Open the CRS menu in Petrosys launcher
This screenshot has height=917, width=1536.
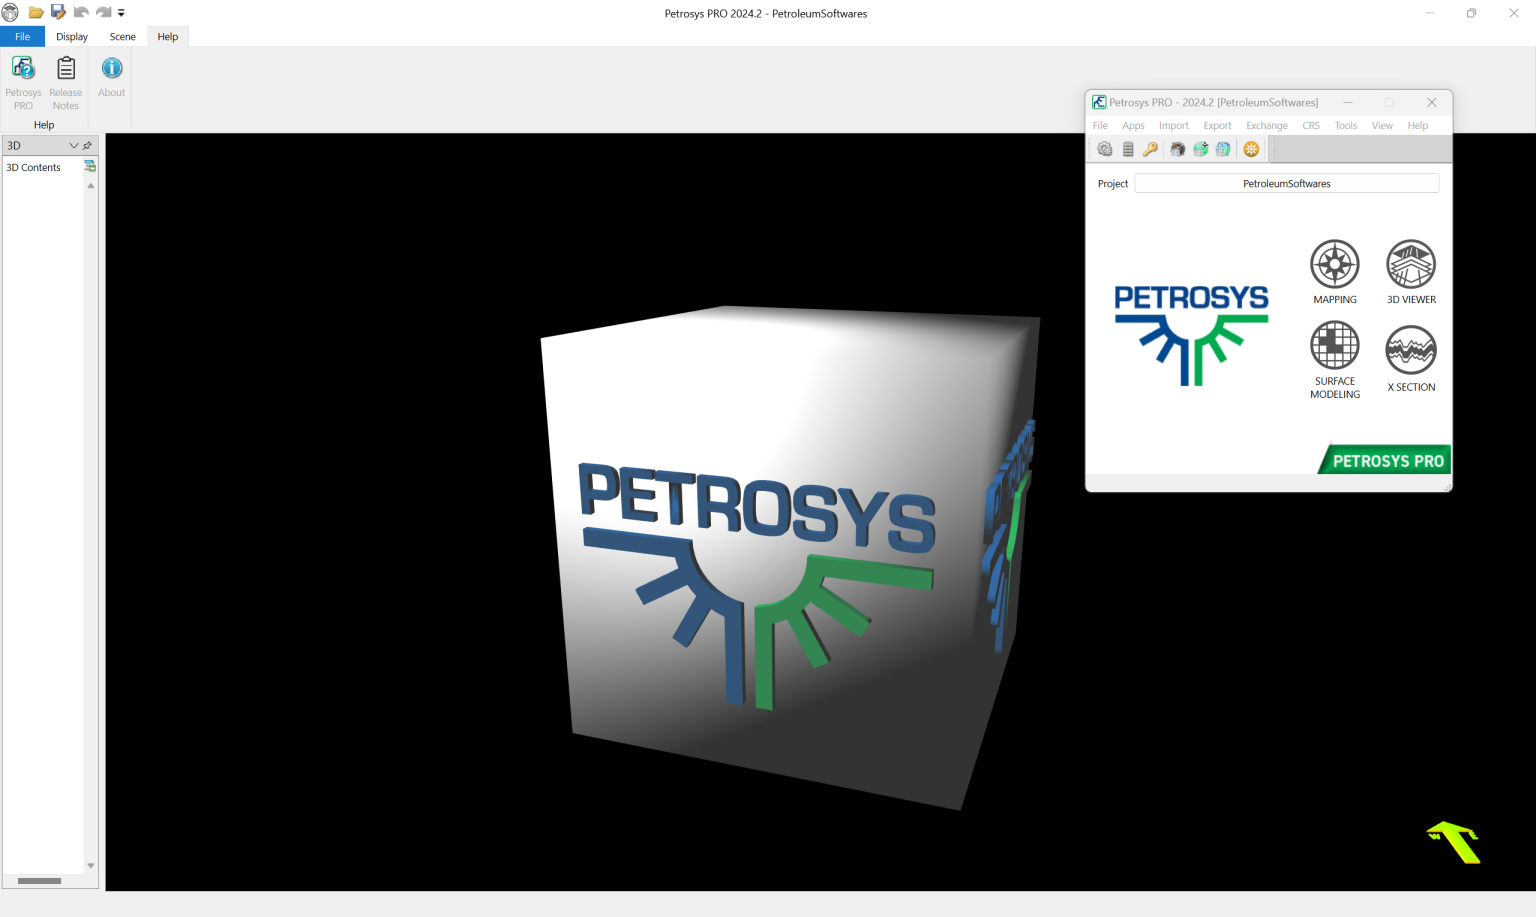point(1311,126)
